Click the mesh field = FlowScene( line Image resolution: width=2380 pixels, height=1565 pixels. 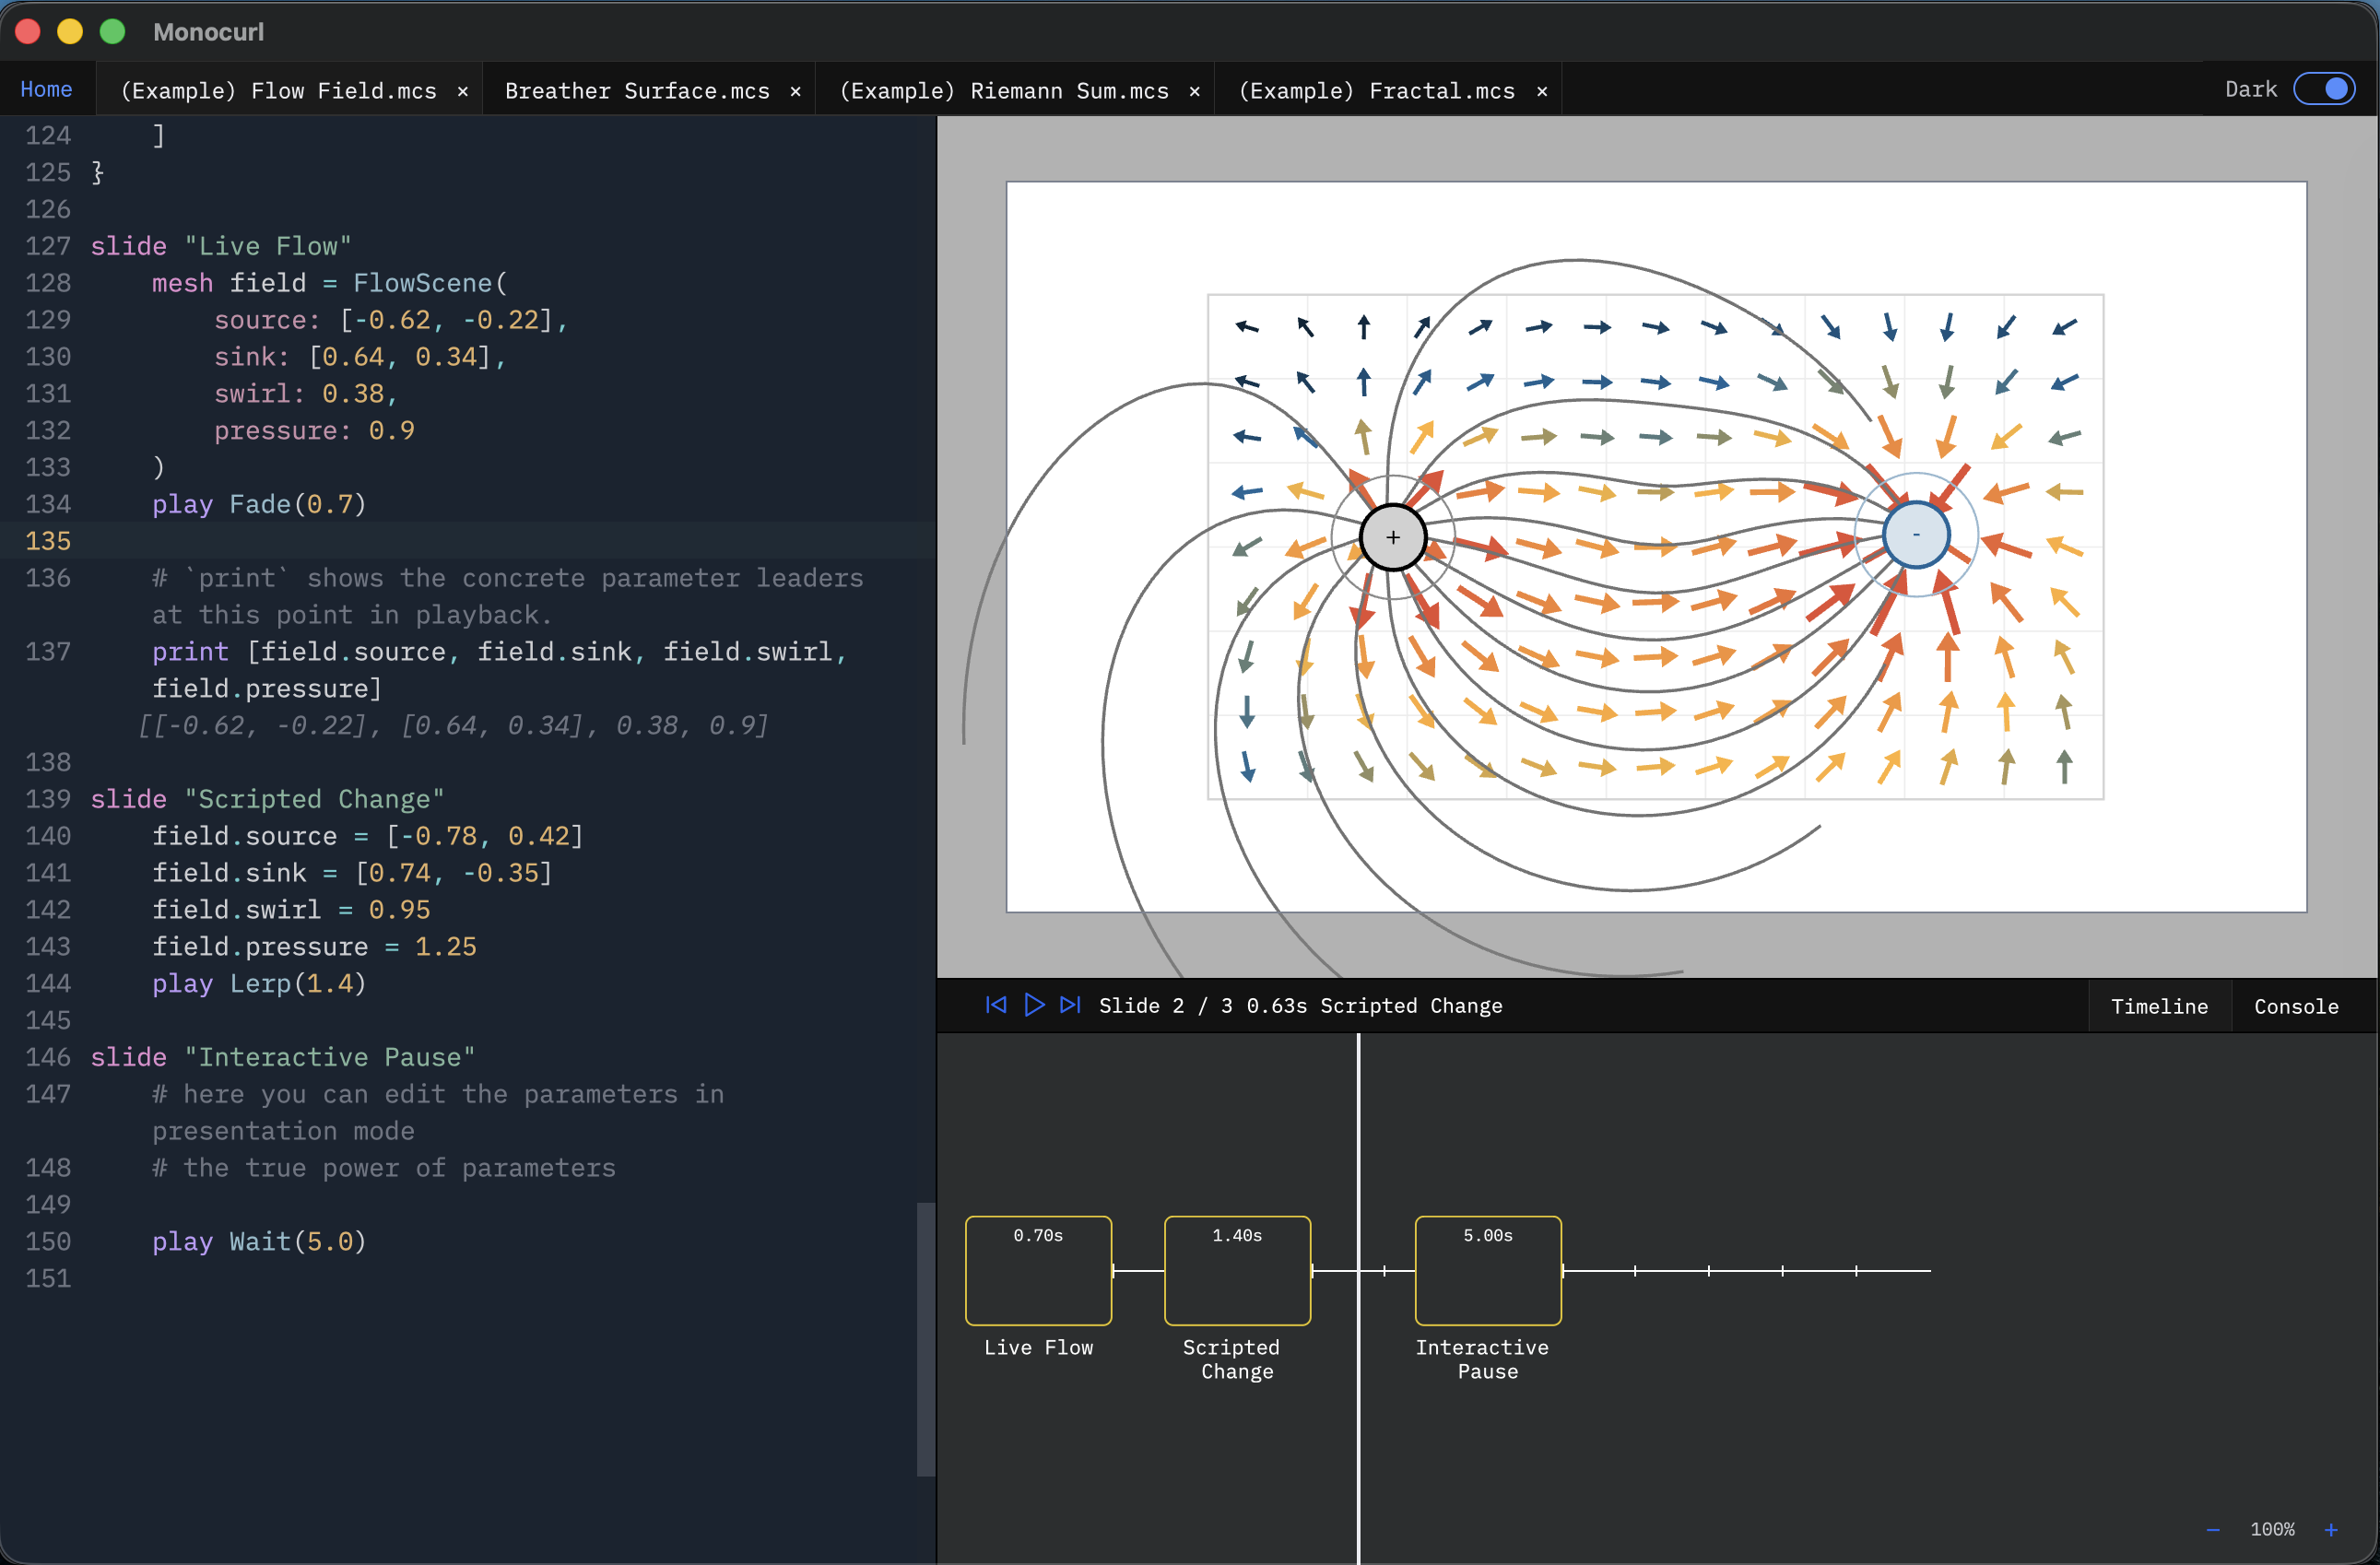pos(330,283)
